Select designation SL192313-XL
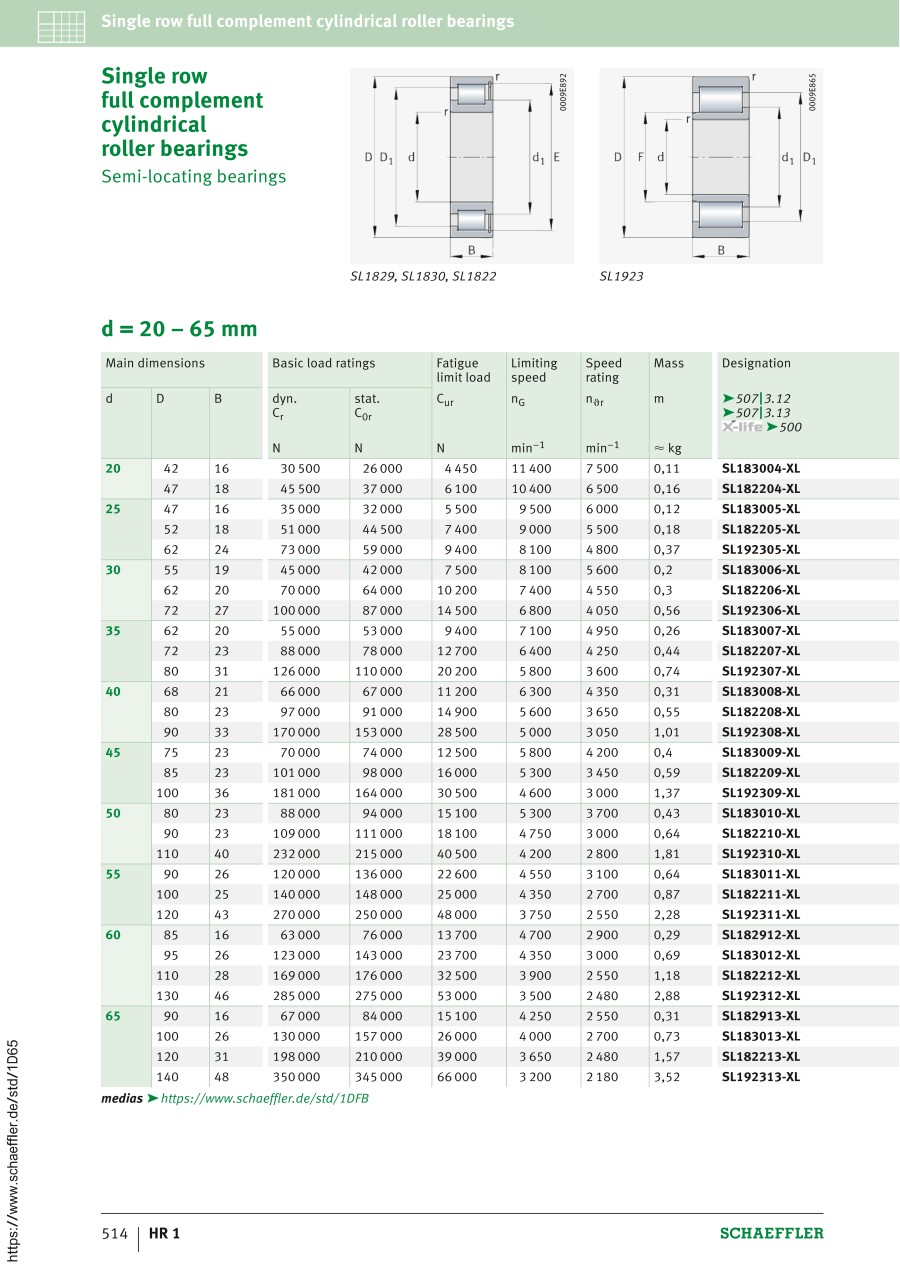900x1272 pixels. coord(761,1077)
